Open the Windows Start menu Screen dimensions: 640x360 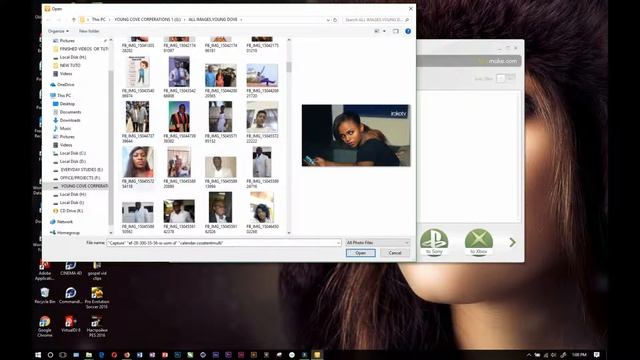coord(38,355)
